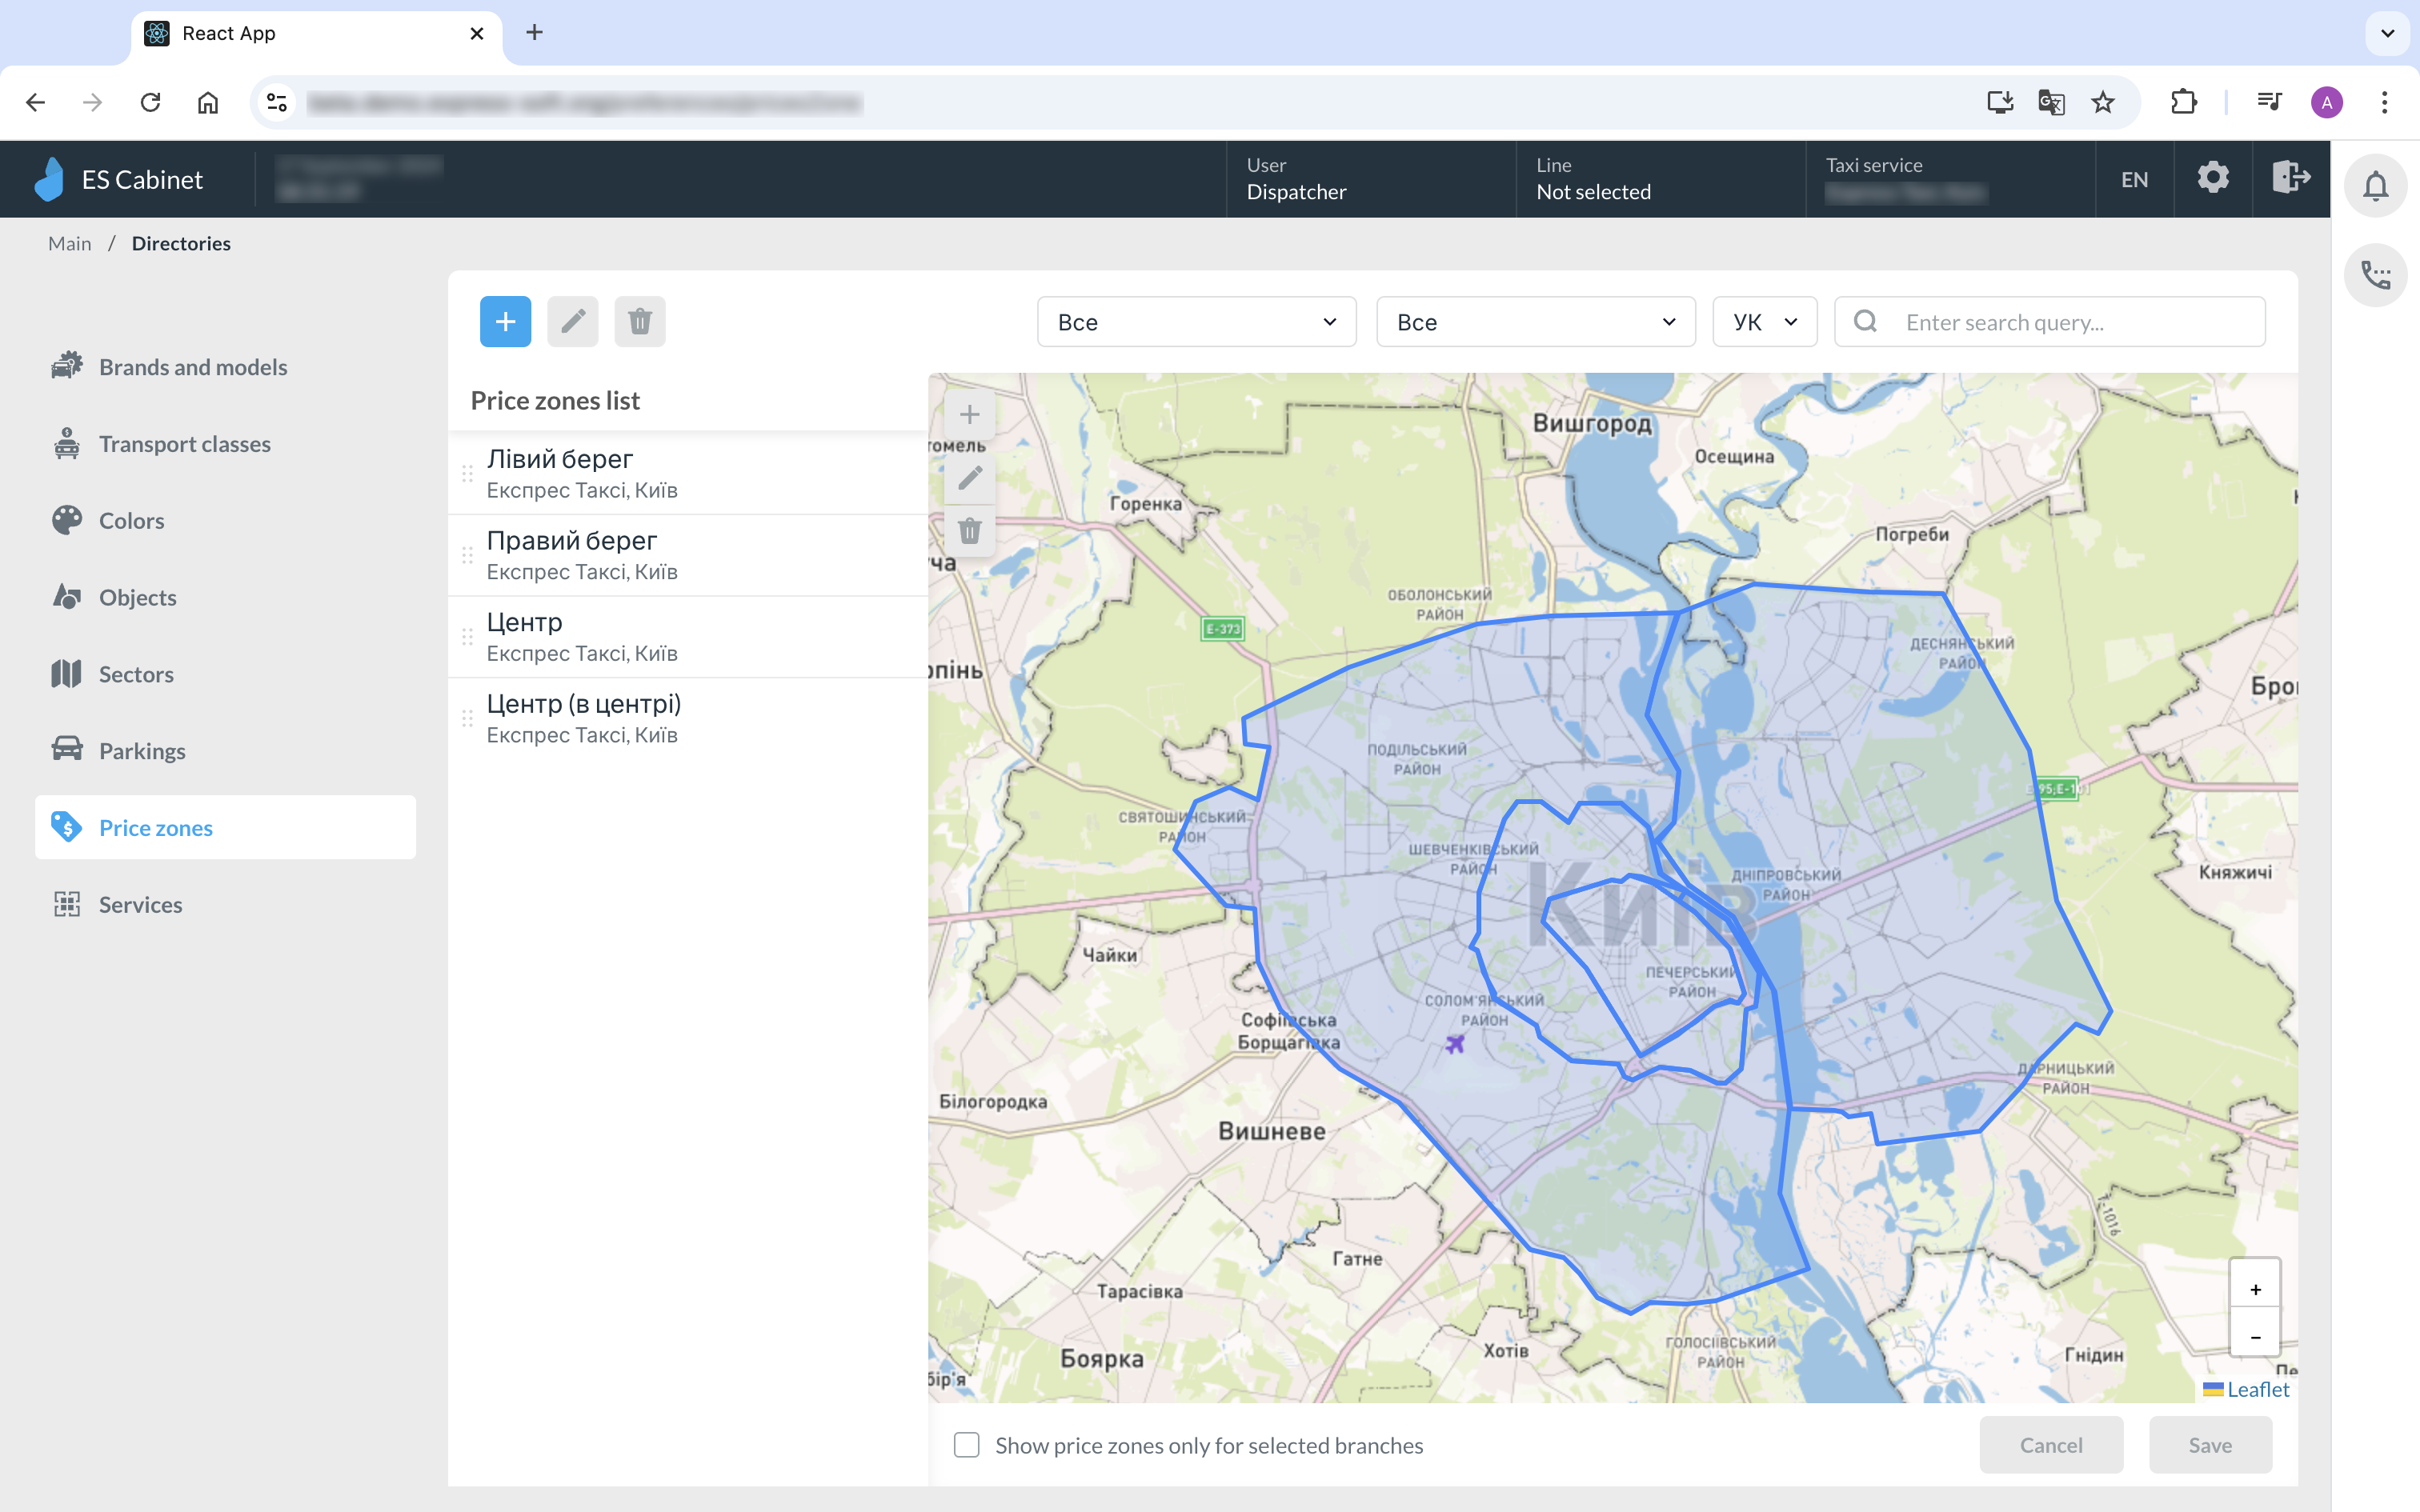
Task: Open Services directory
Action: pos(225,904)
